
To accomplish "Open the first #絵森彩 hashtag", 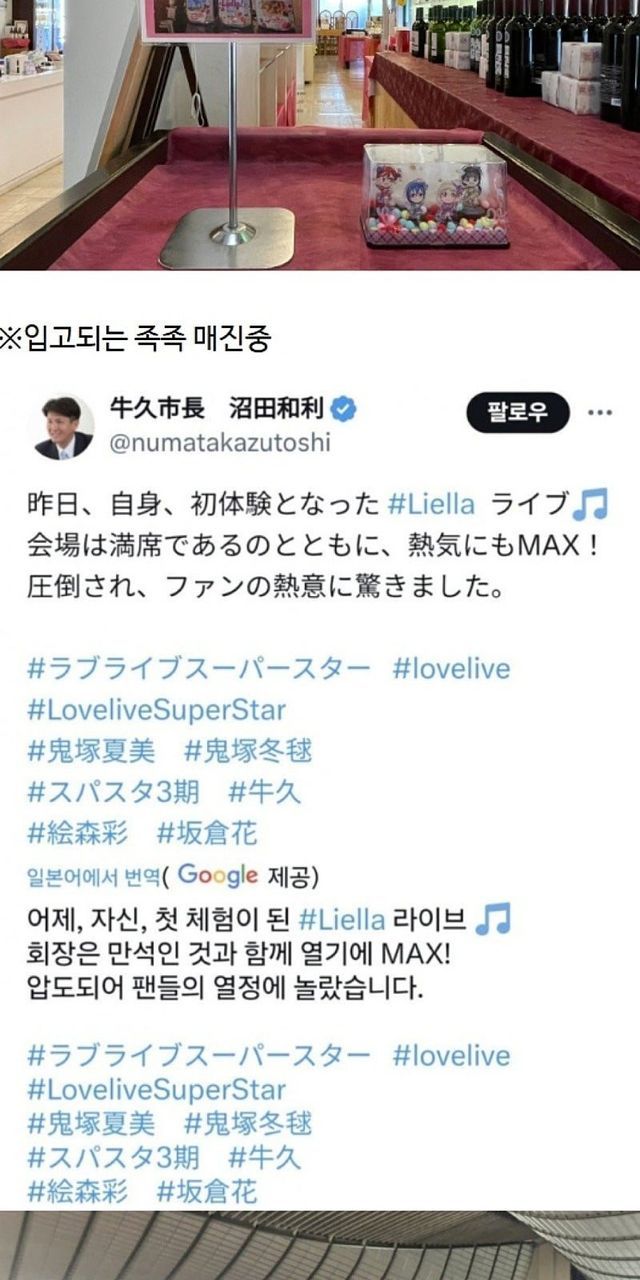I will [x=78, y=832].
